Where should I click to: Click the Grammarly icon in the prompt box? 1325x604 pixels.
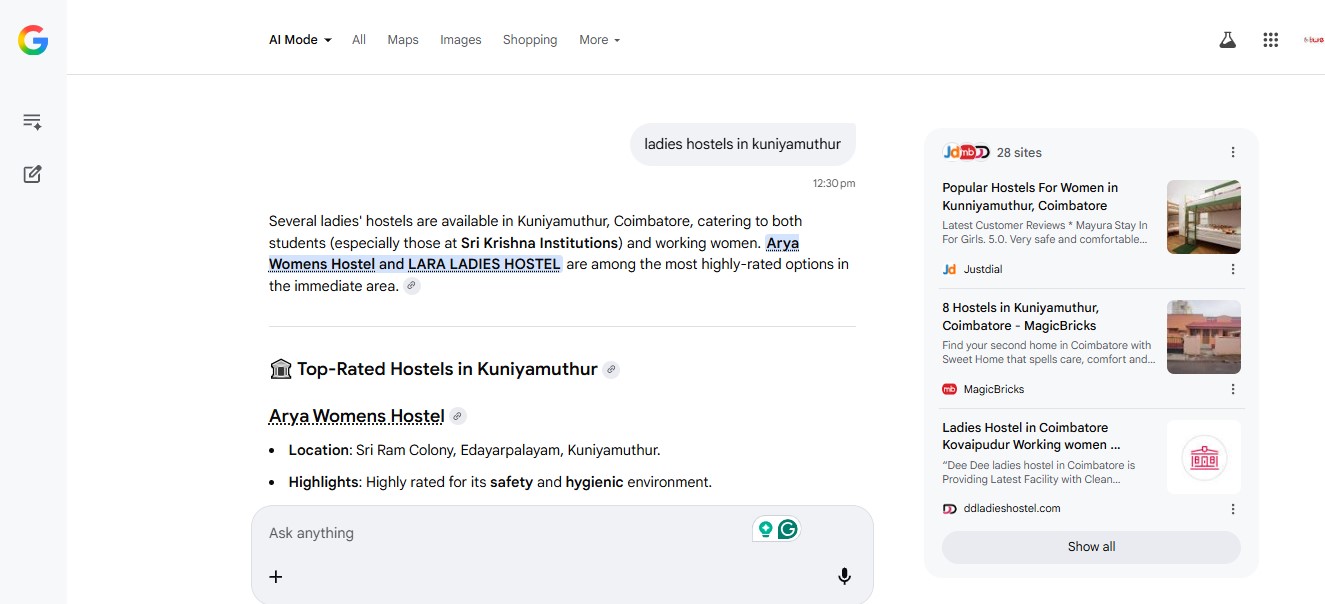[x=788, y=529]
